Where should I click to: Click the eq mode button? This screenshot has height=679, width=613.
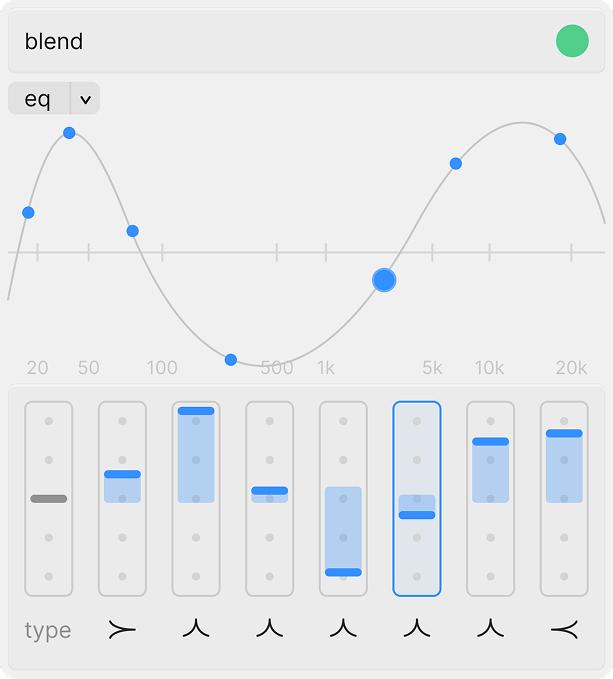(x=39, y=99)
